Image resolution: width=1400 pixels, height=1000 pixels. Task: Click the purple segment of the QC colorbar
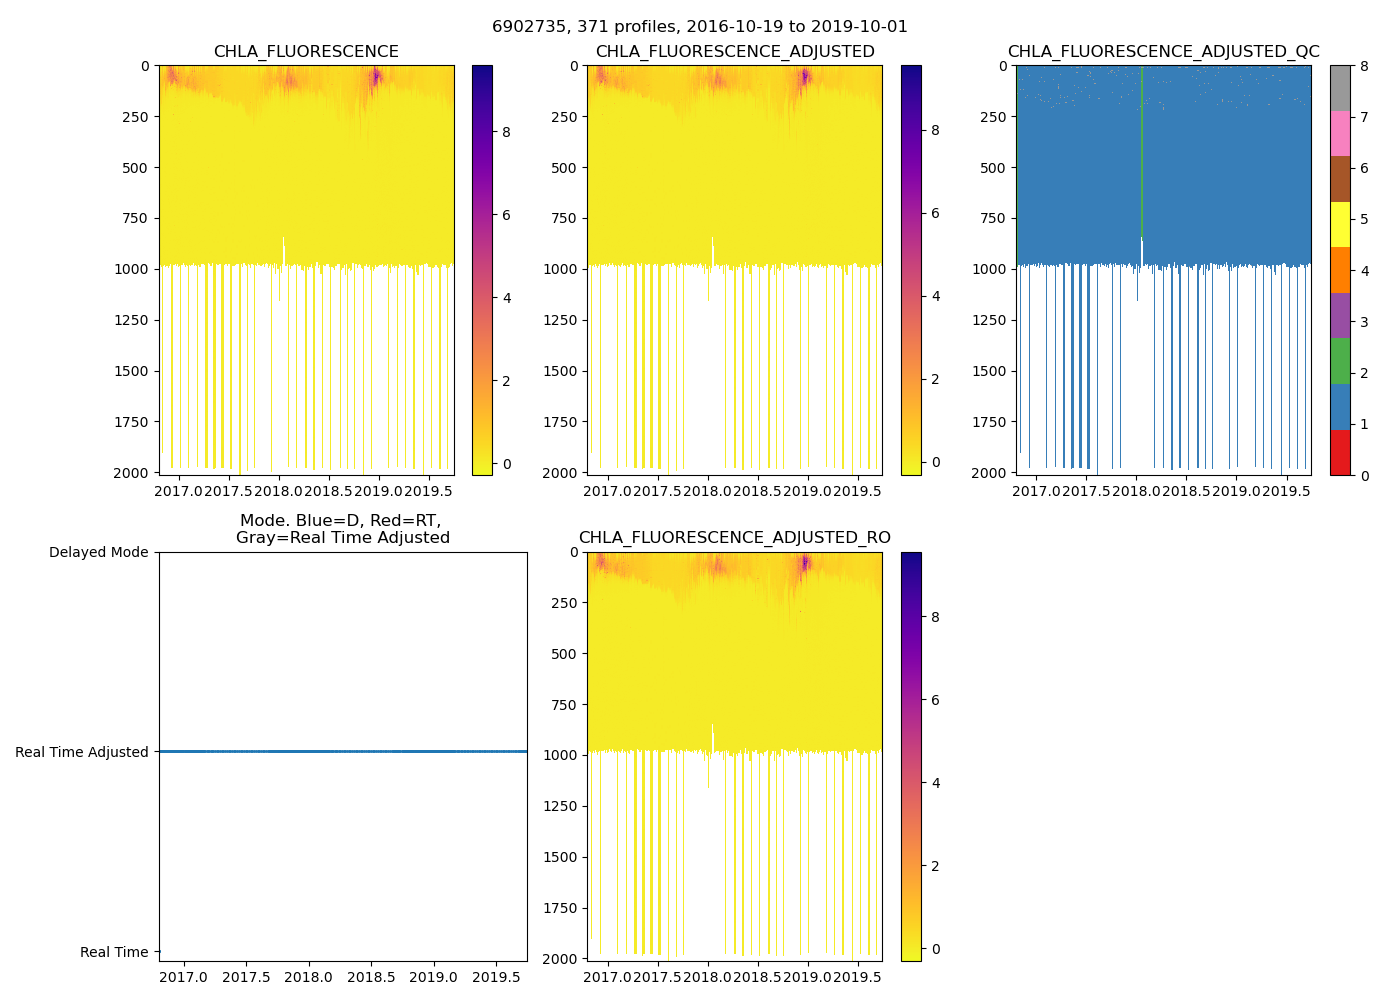point(1340,315)
